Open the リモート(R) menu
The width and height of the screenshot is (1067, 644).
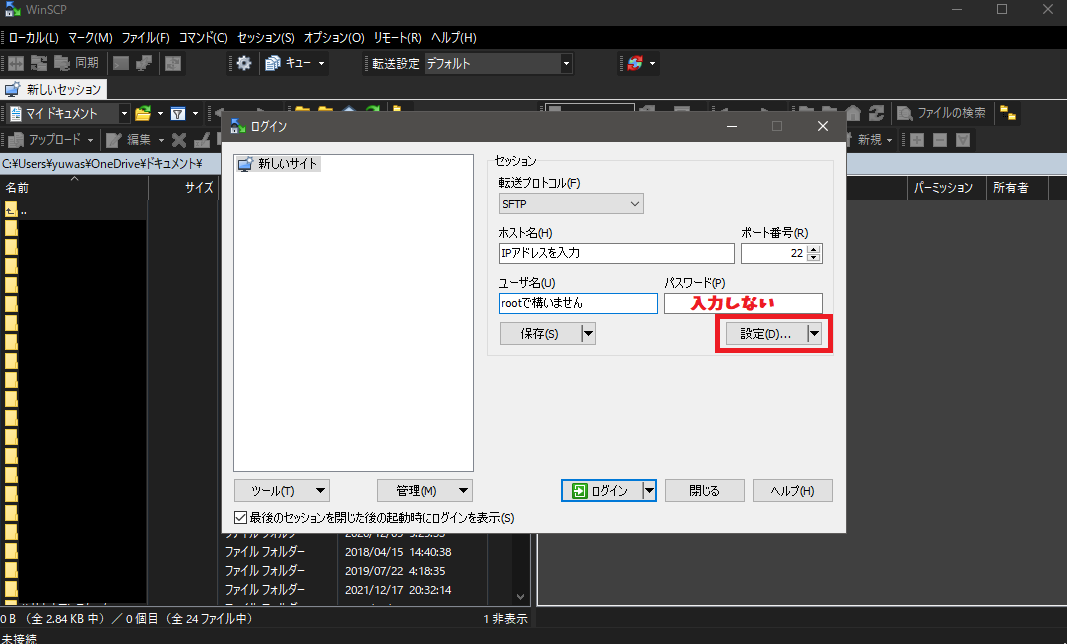tap(397, 37)
